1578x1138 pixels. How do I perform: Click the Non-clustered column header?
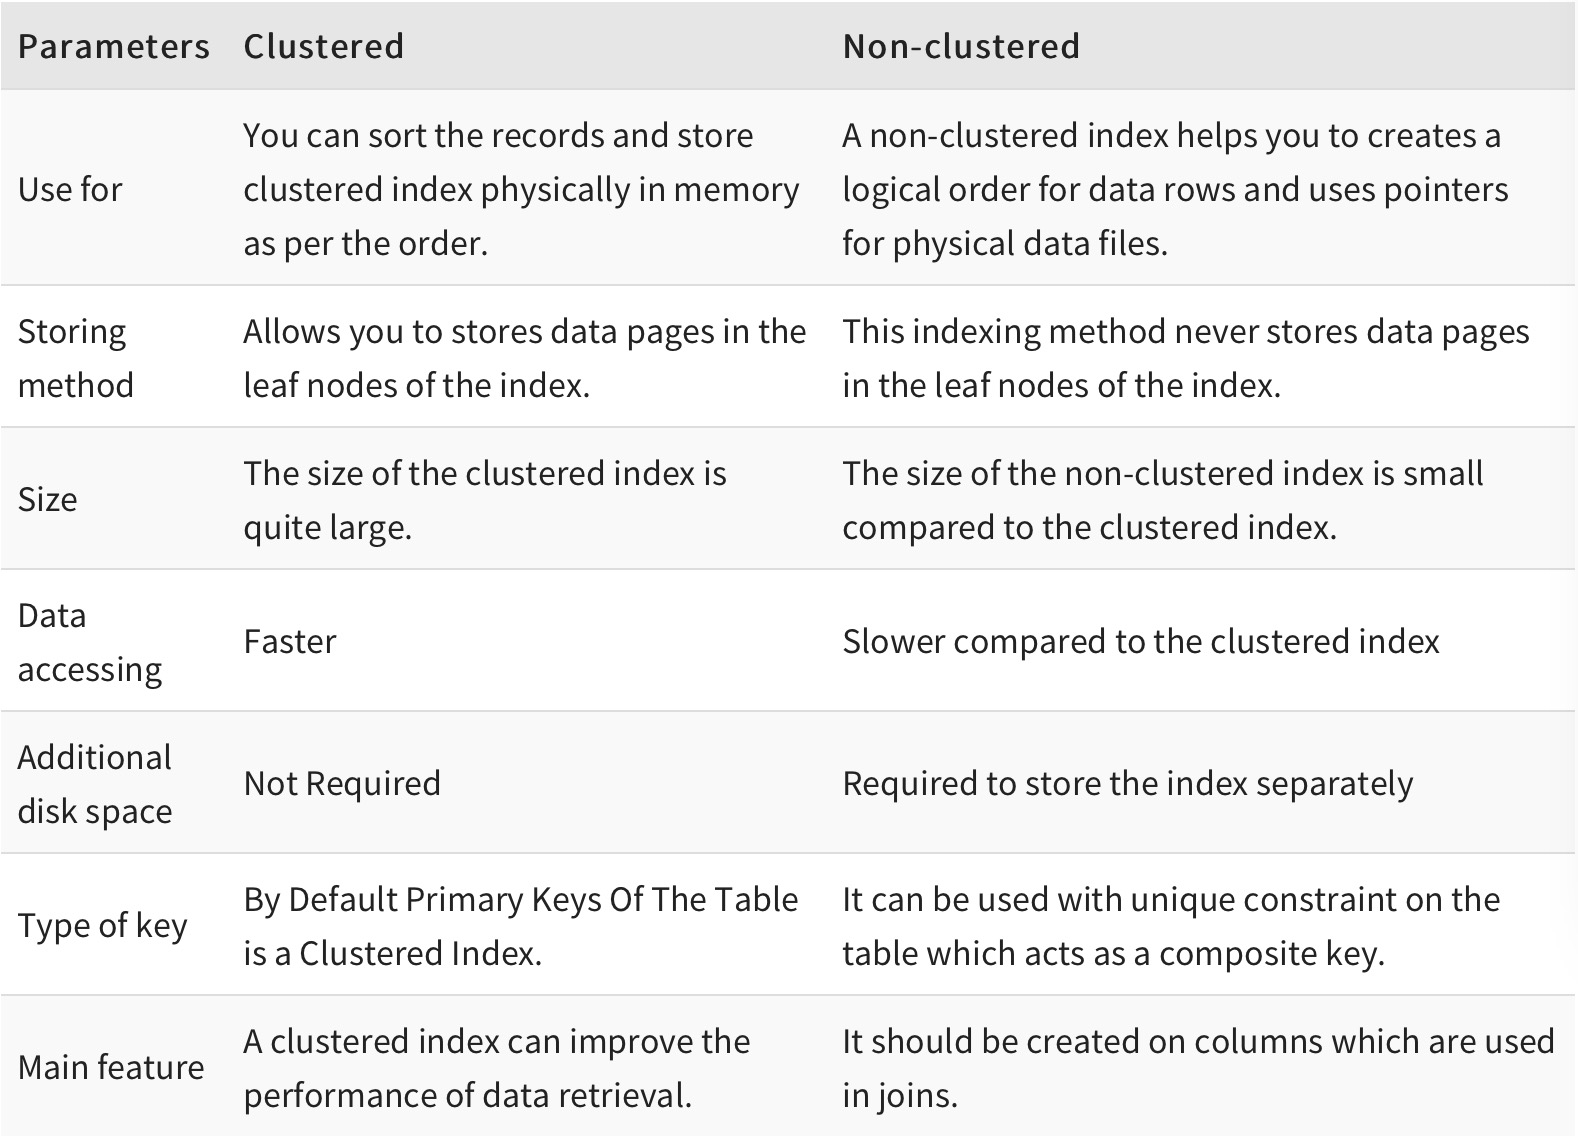pos(961,46)
